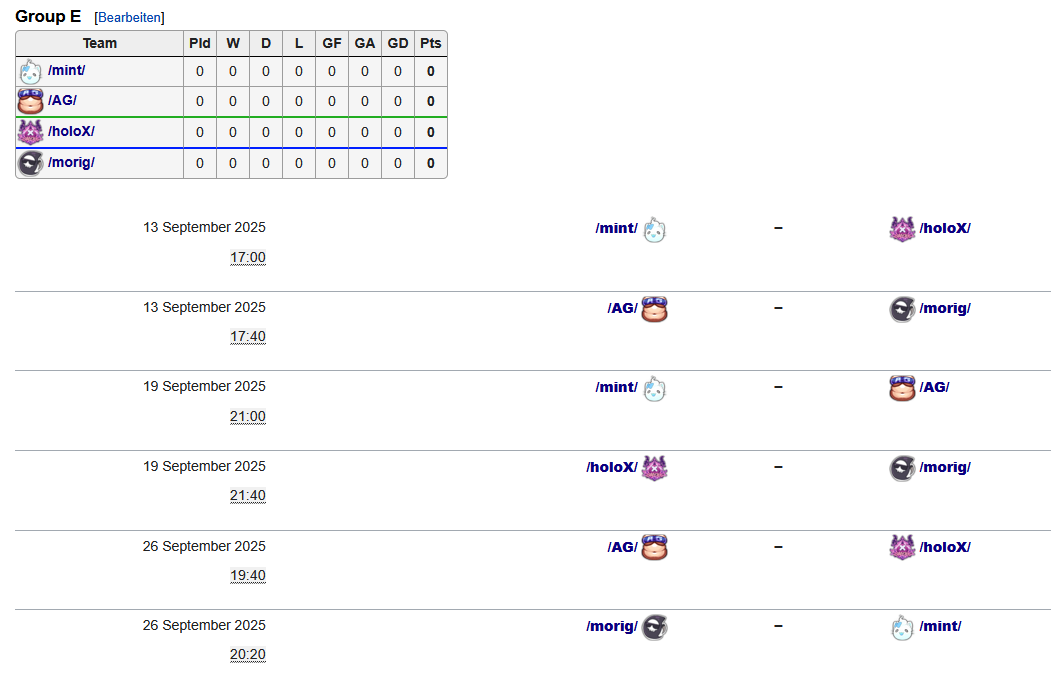Click /holoX/ logo in 21:40 match row
The height and width of the screenshot is (677, 1051).
[654, 468]
